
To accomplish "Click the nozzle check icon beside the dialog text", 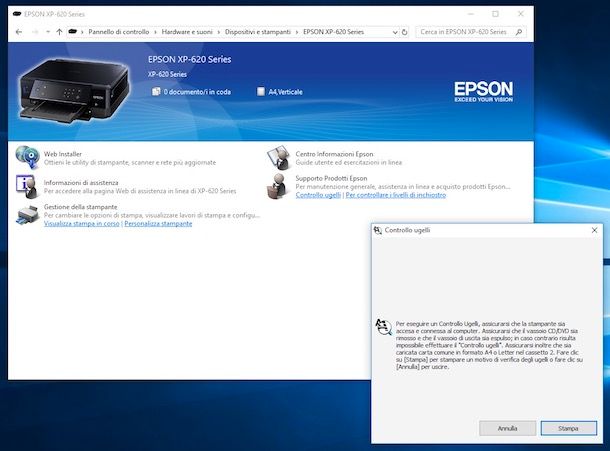I will [383, 327].
